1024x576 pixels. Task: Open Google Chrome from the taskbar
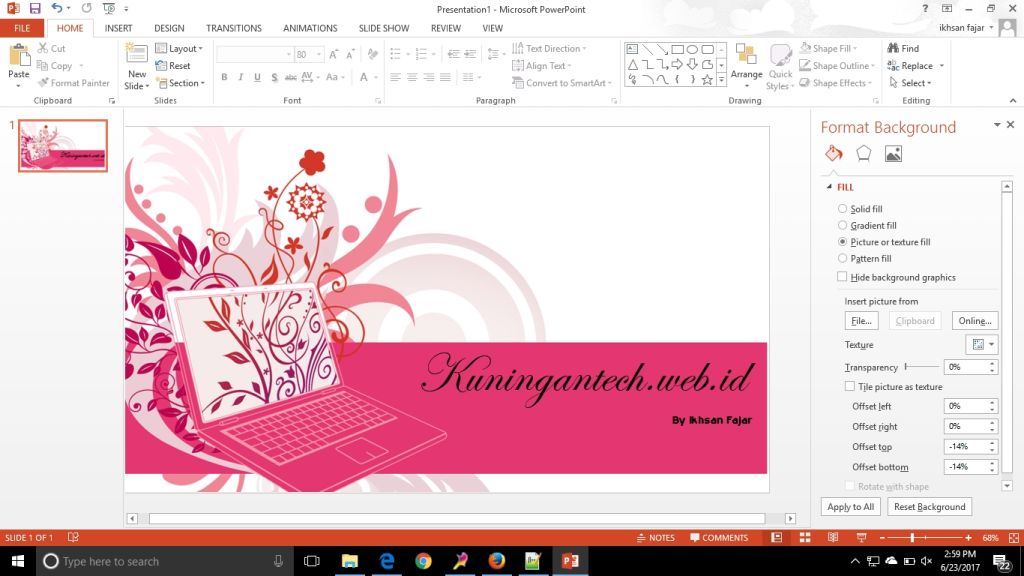[423, 561]
